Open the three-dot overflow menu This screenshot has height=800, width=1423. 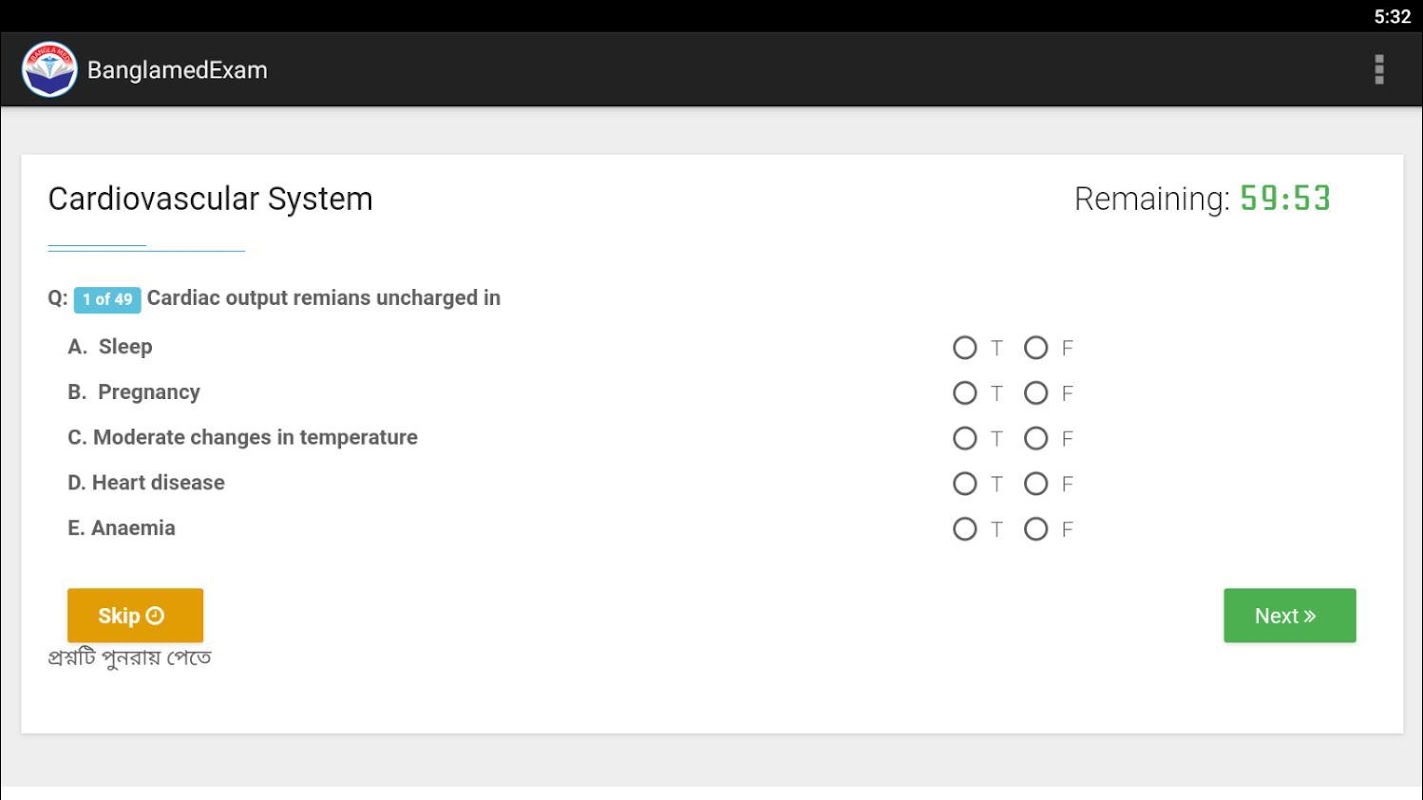point(1379,70)
